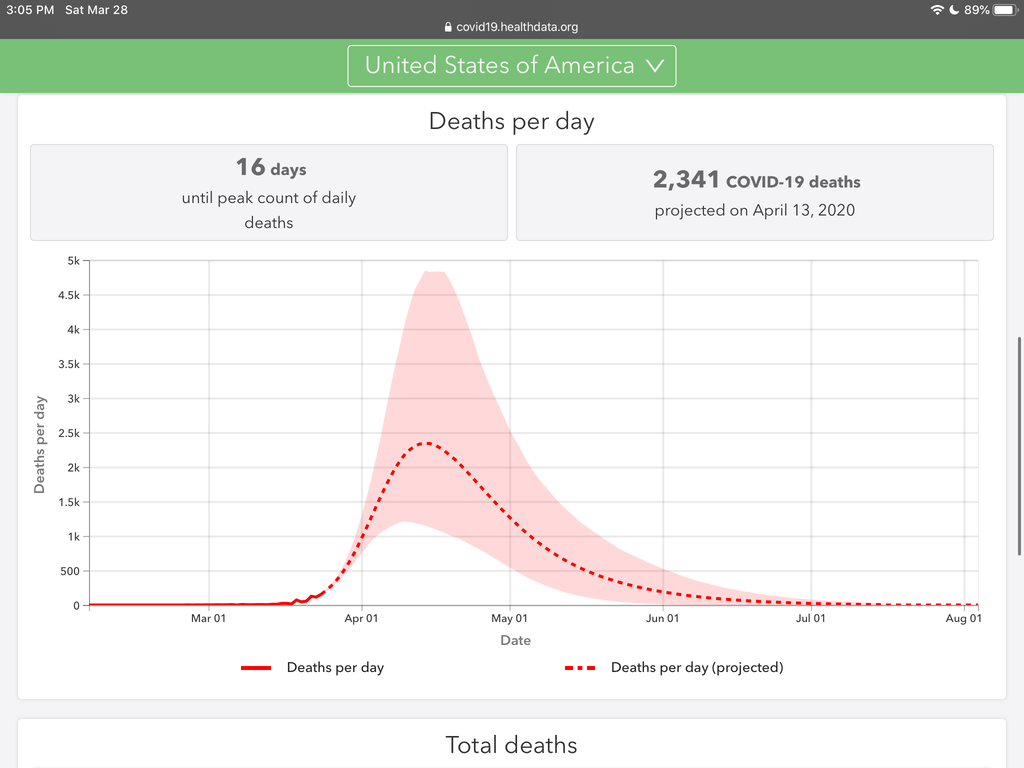Toggle the "Deaths per day" legend label
This screenshot has height=768, width=1024.
335,668
